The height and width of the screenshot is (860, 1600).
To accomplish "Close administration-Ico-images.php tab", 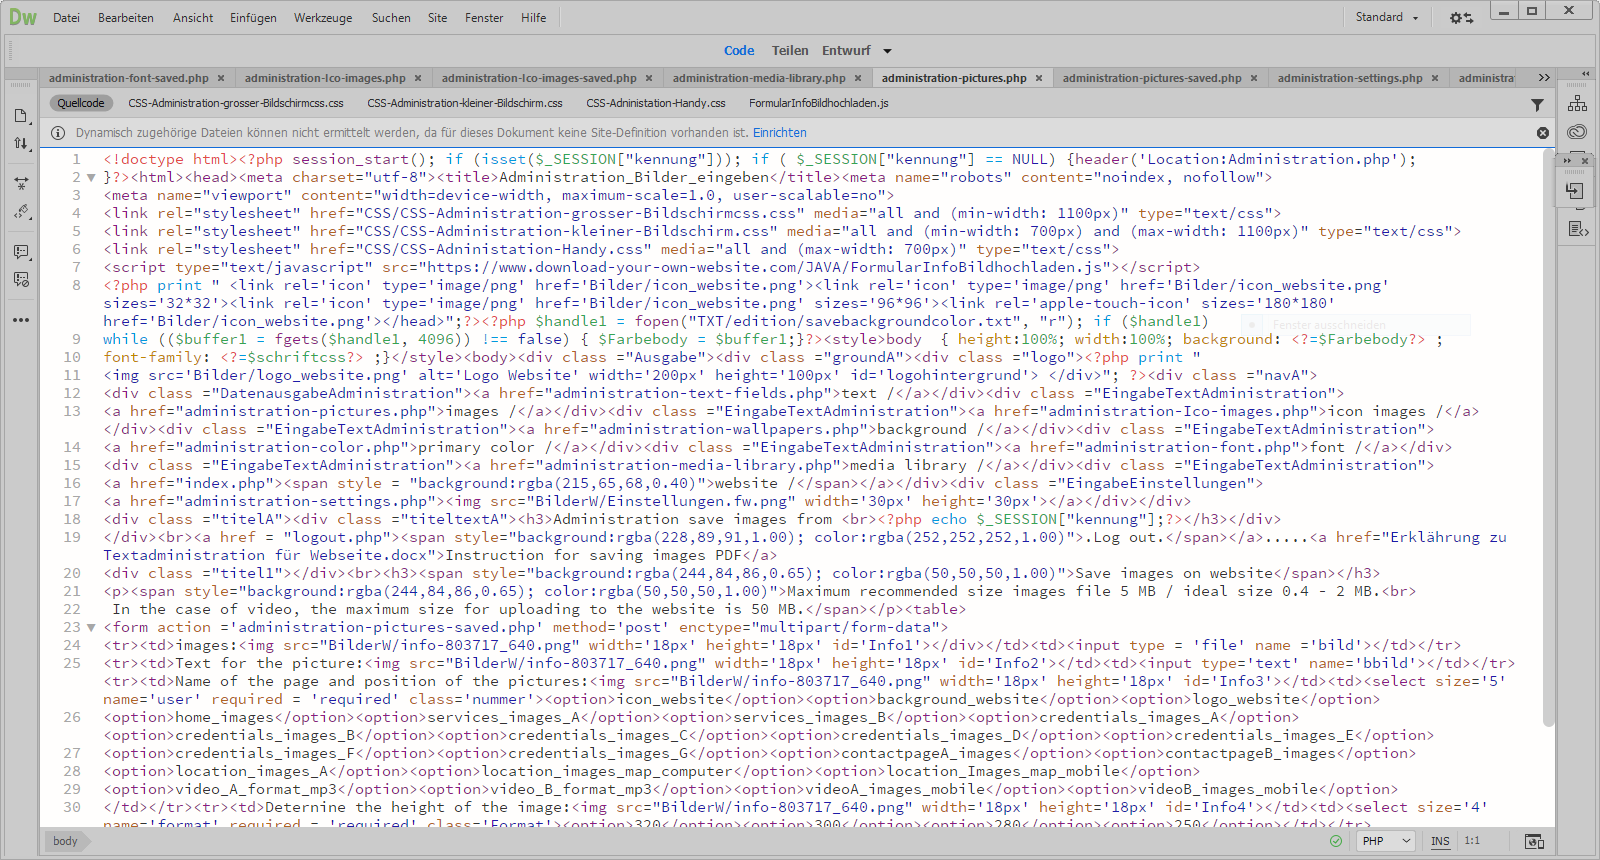I will point(418,78).
